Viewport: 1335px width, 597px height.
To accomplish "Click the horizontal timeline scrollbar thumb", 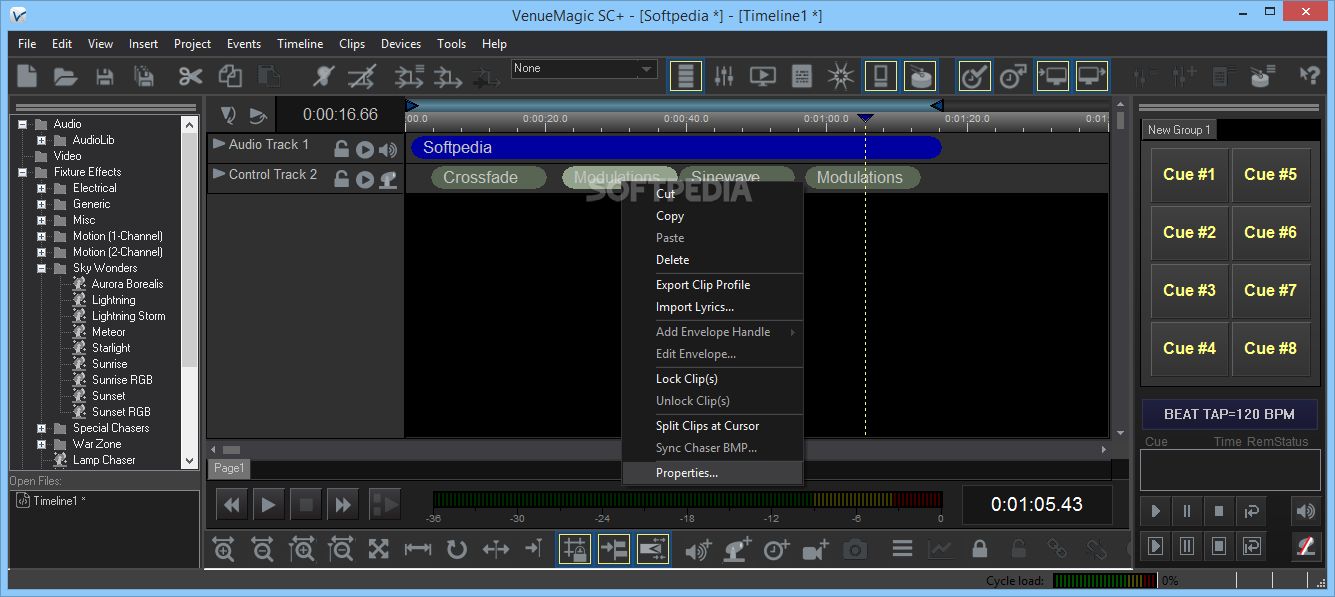I will point(231,450).
